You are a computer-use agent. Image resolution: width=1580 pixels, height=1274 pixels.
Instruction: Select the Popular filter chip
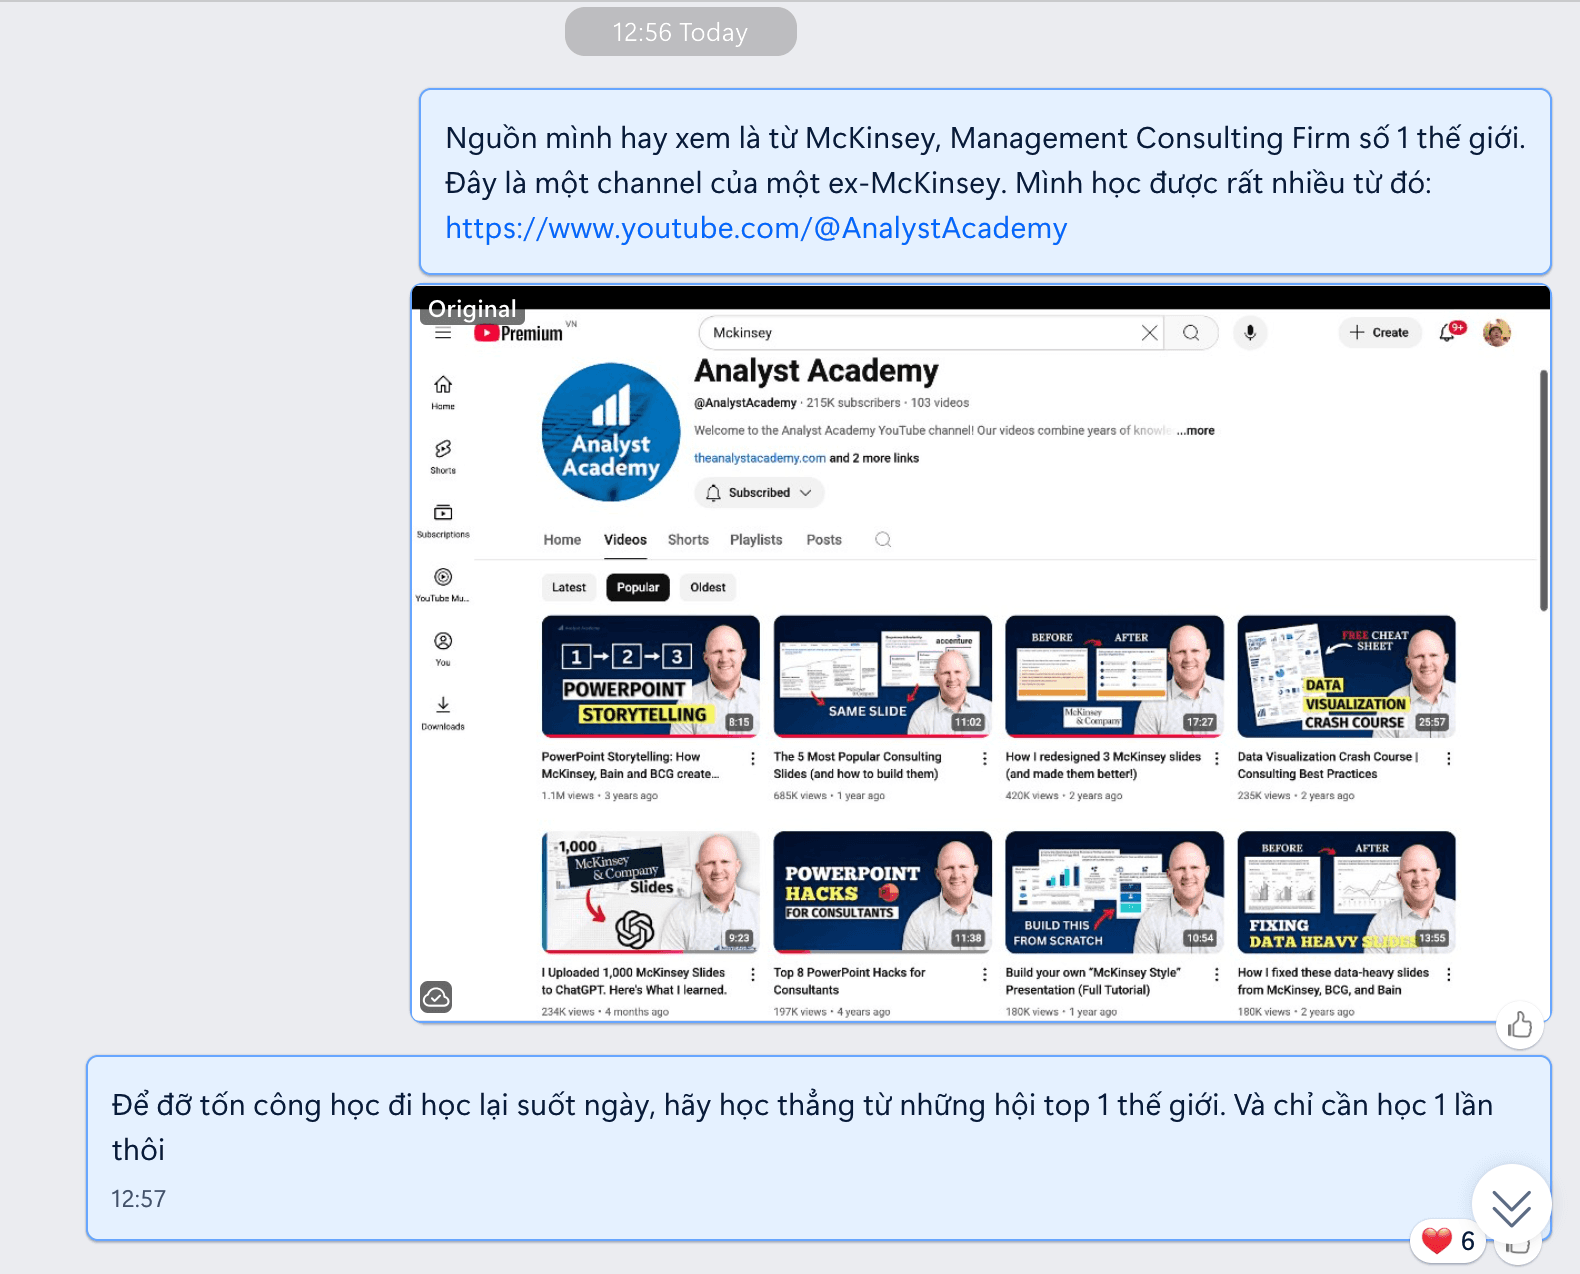(x=638, y=587)
